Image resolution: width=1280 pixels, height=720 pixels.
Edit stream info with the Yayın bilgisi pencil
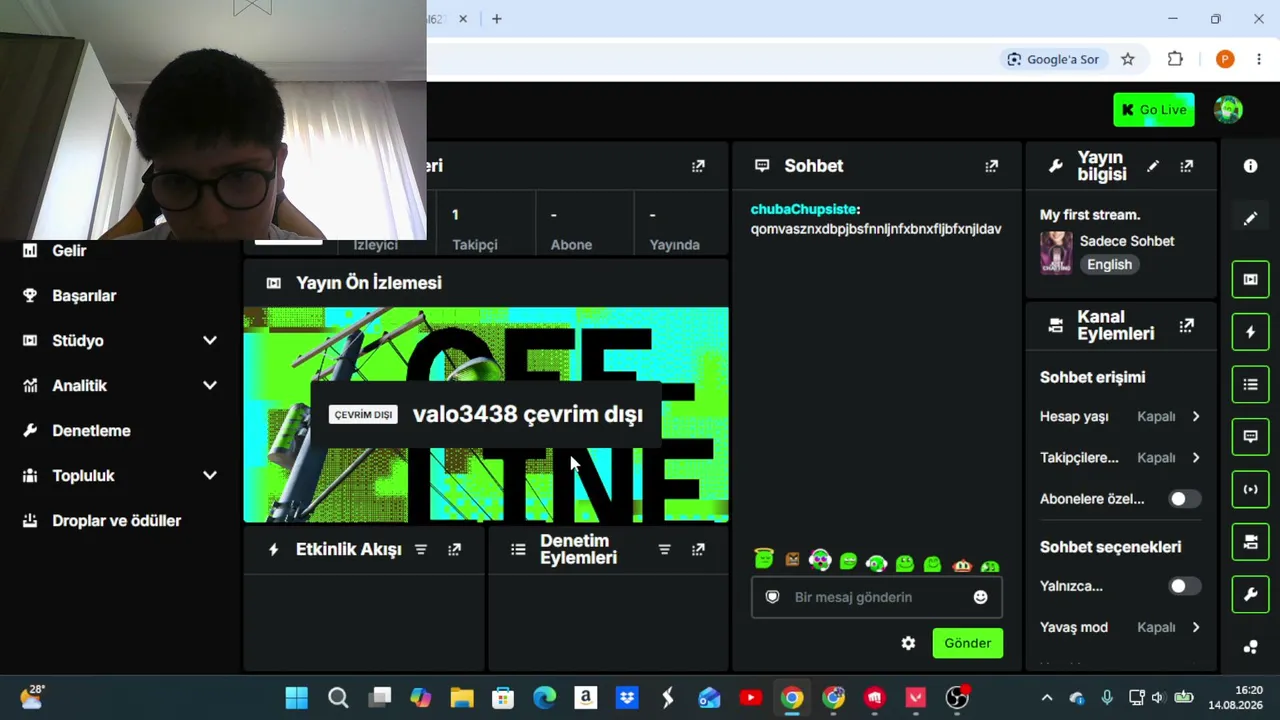pyautogui.click(x=1153, y=166)
